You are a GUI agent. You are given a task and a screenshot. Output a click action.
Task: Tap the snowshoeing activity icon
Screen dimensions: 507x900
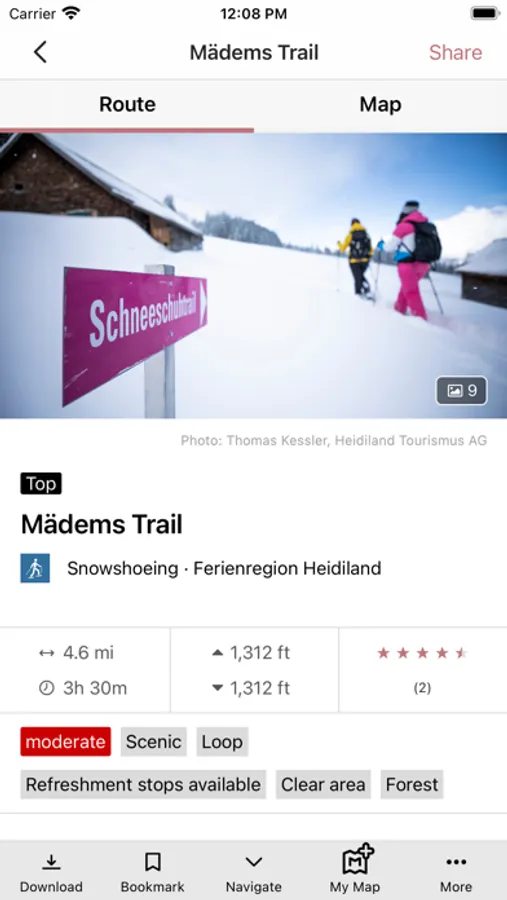pyautogui.click(x=35, y=568)
